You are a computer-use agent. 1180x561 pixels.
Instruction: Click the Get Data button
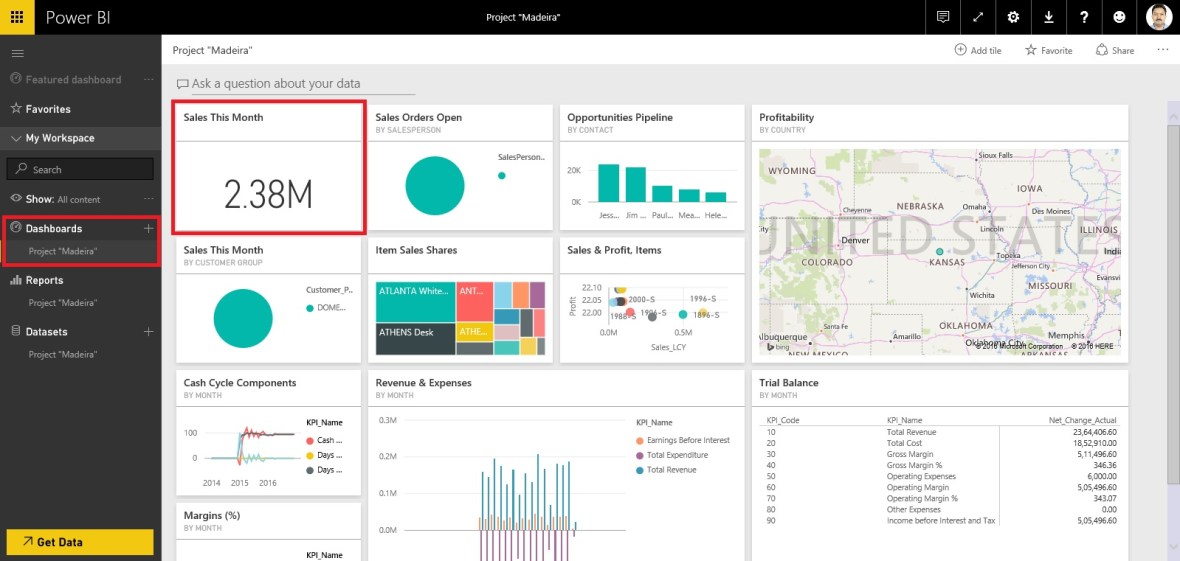[x=80, y=542]
